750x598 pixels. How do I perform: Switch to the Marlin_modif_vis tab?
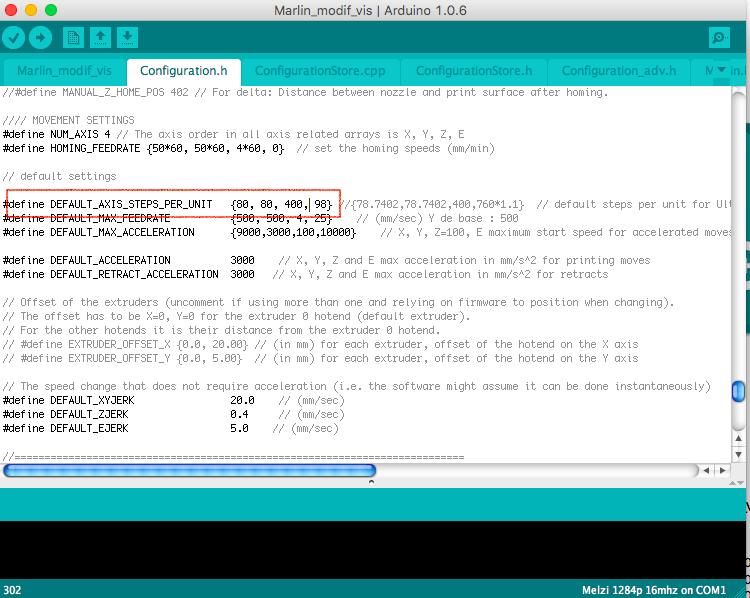point(64,71)
